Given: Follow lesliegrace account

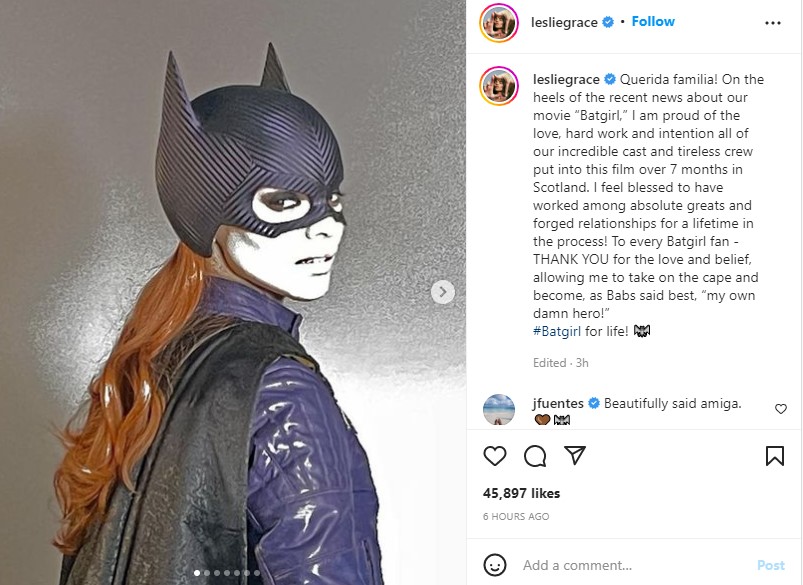Looking at the screenshot, I should click(653, 22).
